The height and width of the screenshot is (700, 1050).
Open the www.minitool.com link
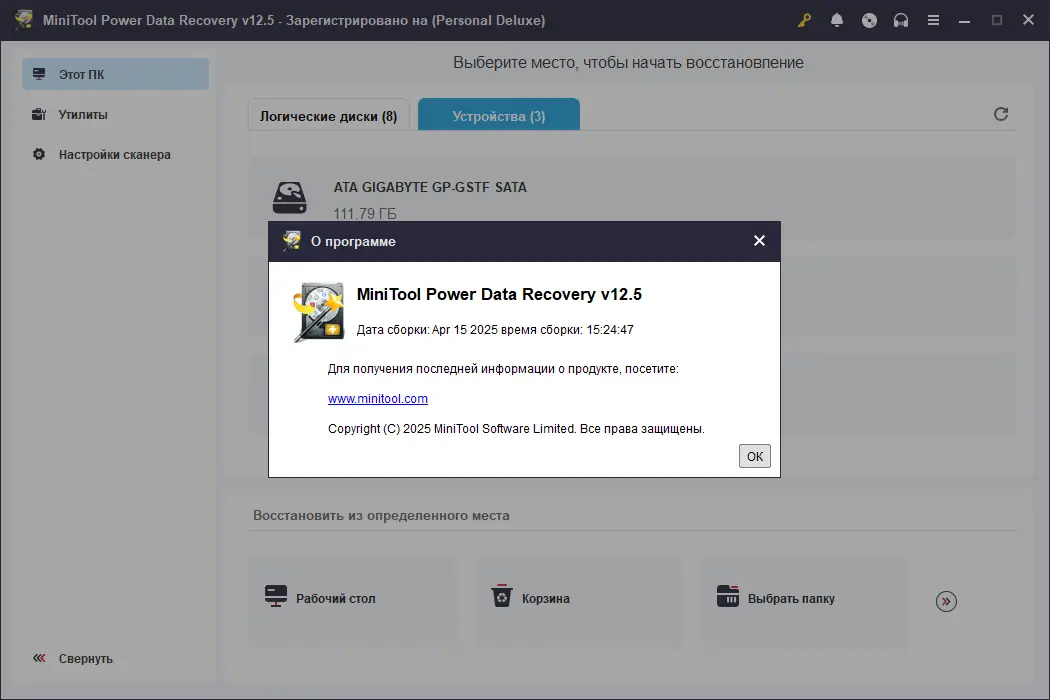click(x=378, y=399)
